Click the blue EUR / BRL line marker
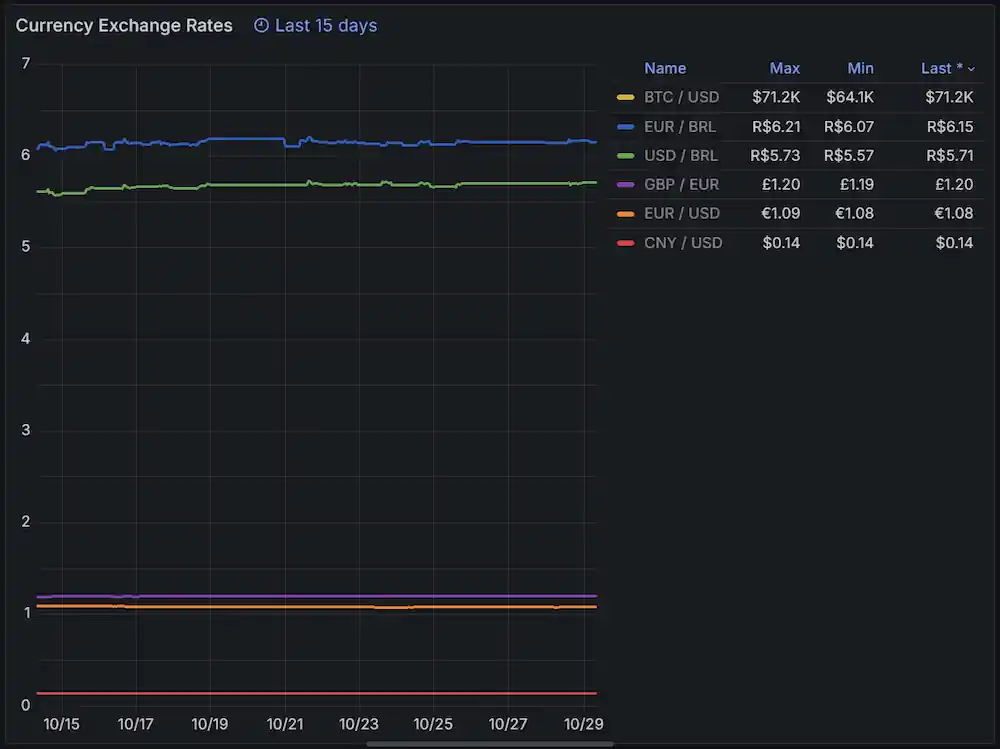 pyautogui.click(x=626, y=126)
